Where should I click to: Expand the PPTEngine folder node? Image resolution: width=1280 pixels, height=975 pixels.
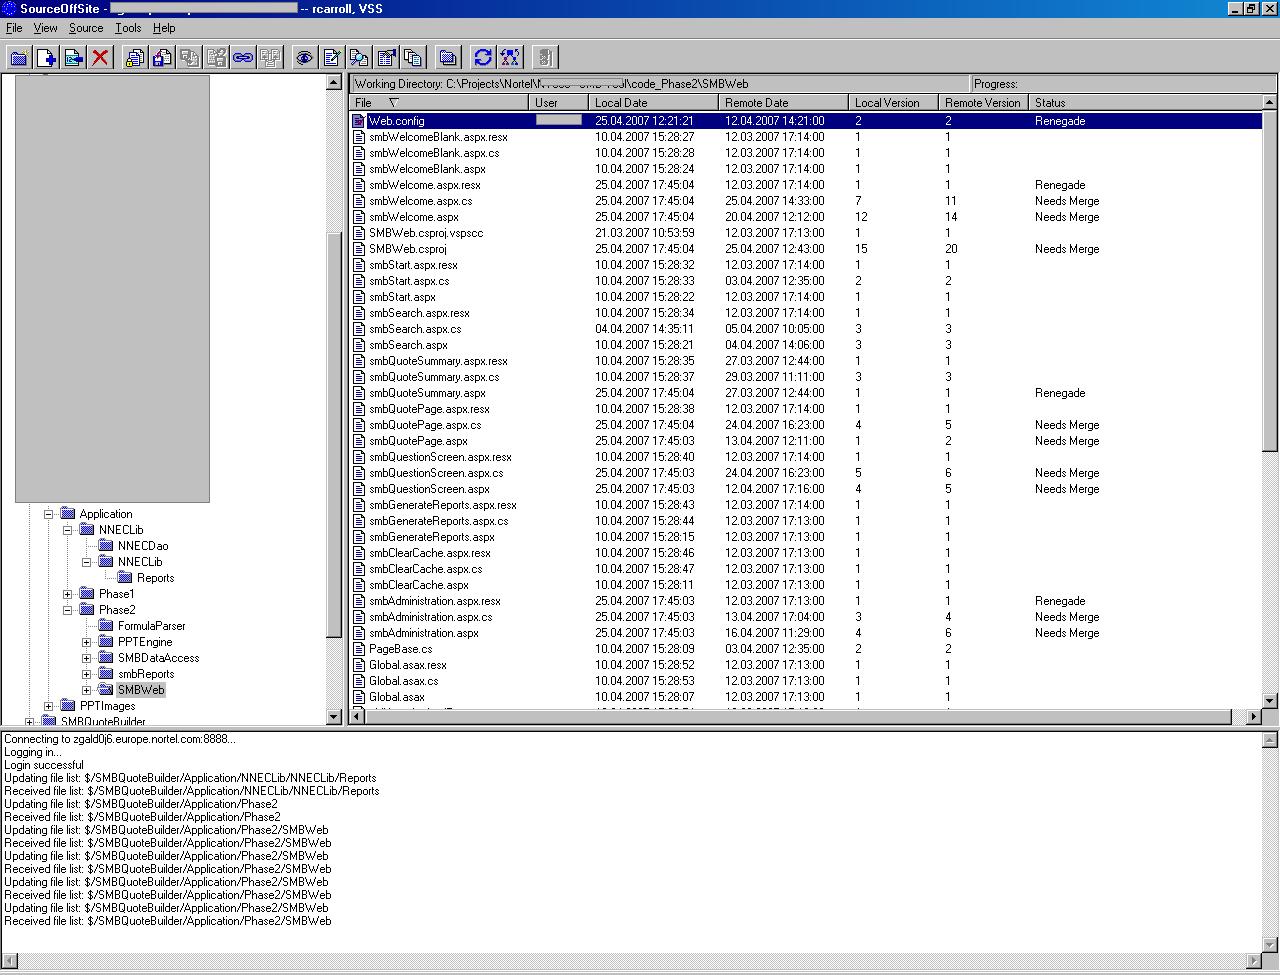[86, 642]
